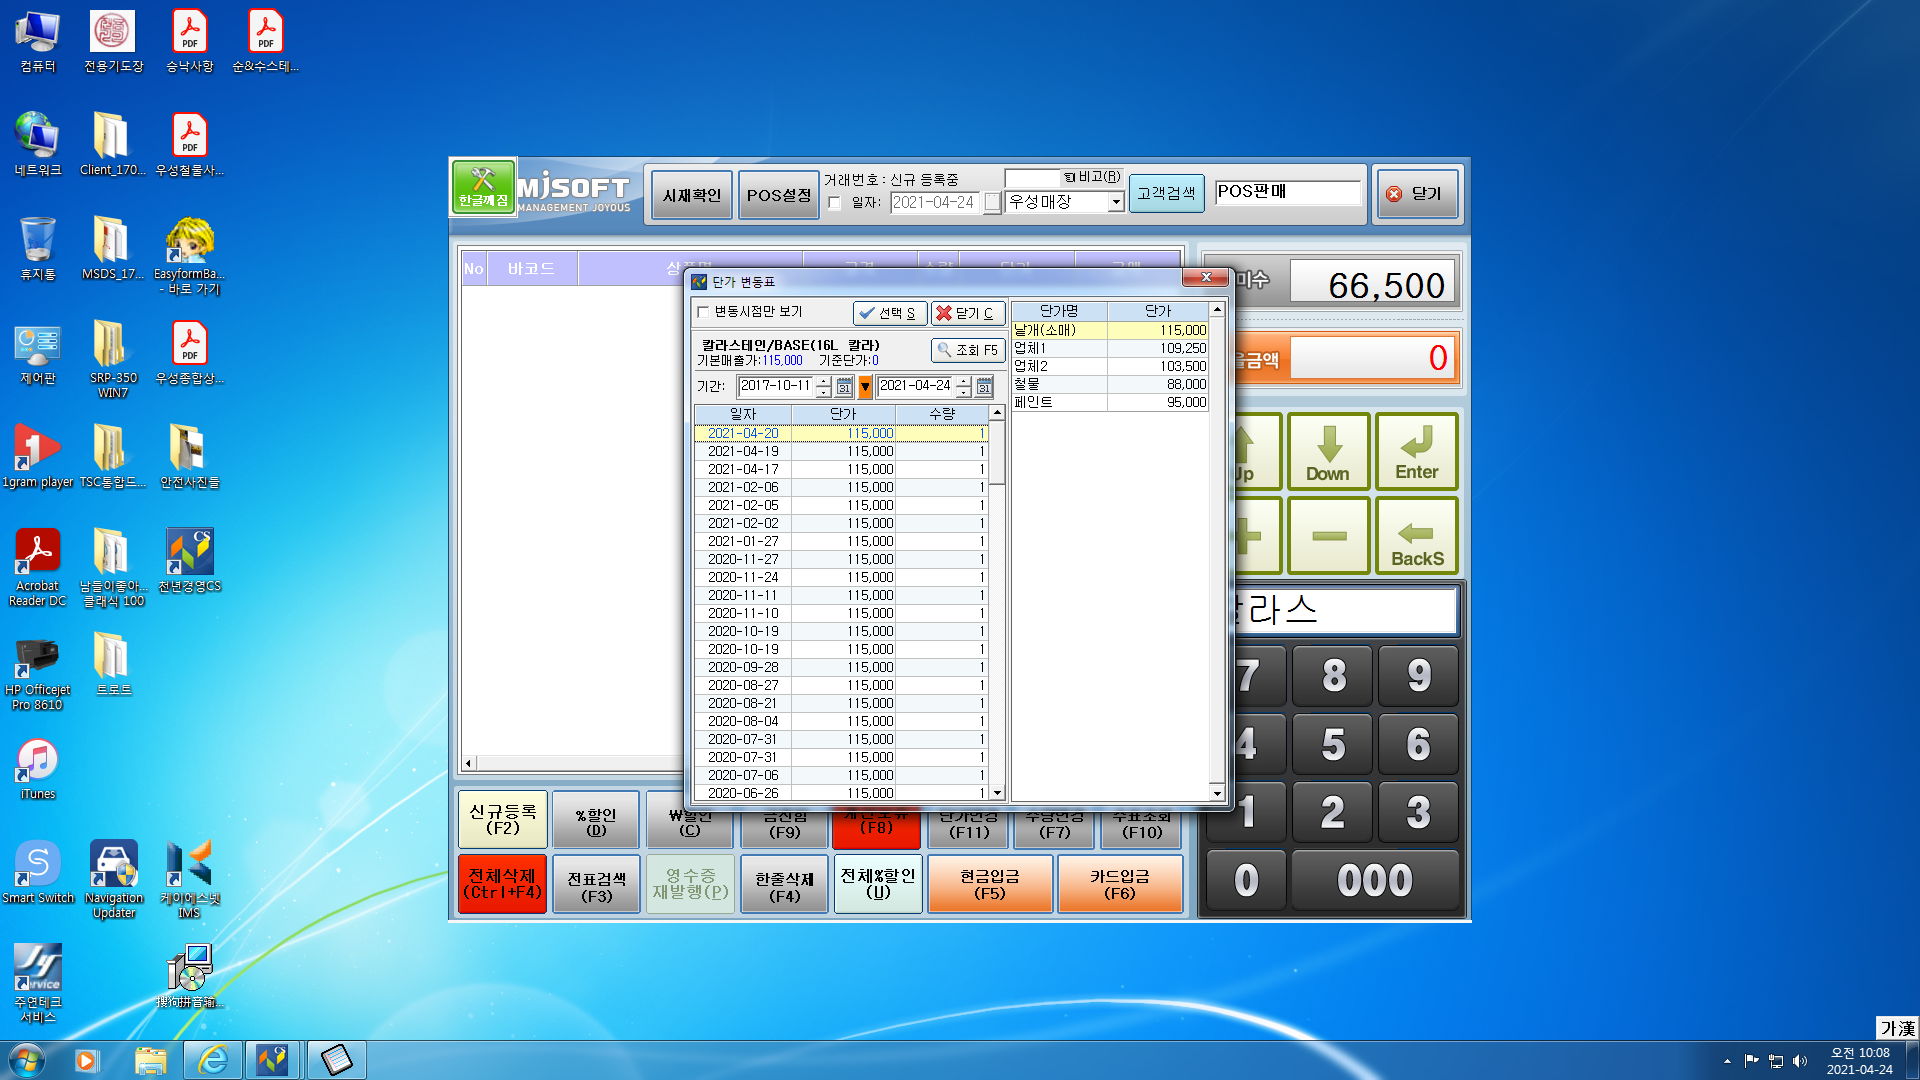Click 전체삭제 (Ctrl+F4) red button
The image size is (1920, 1080).
coord(503,884)
